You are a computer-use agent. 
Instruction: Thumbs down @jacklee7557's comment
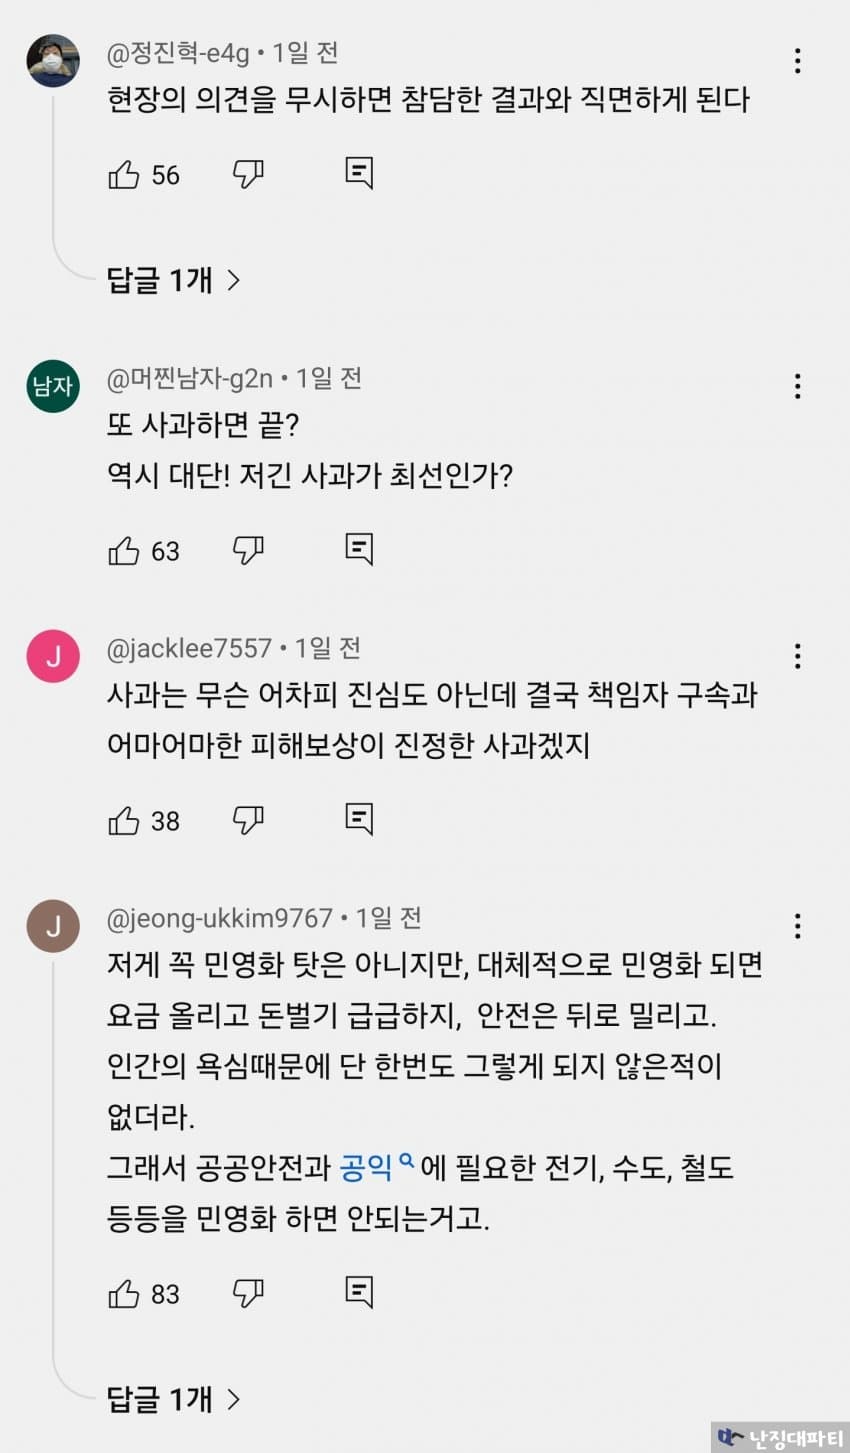(x=248, y=819)
